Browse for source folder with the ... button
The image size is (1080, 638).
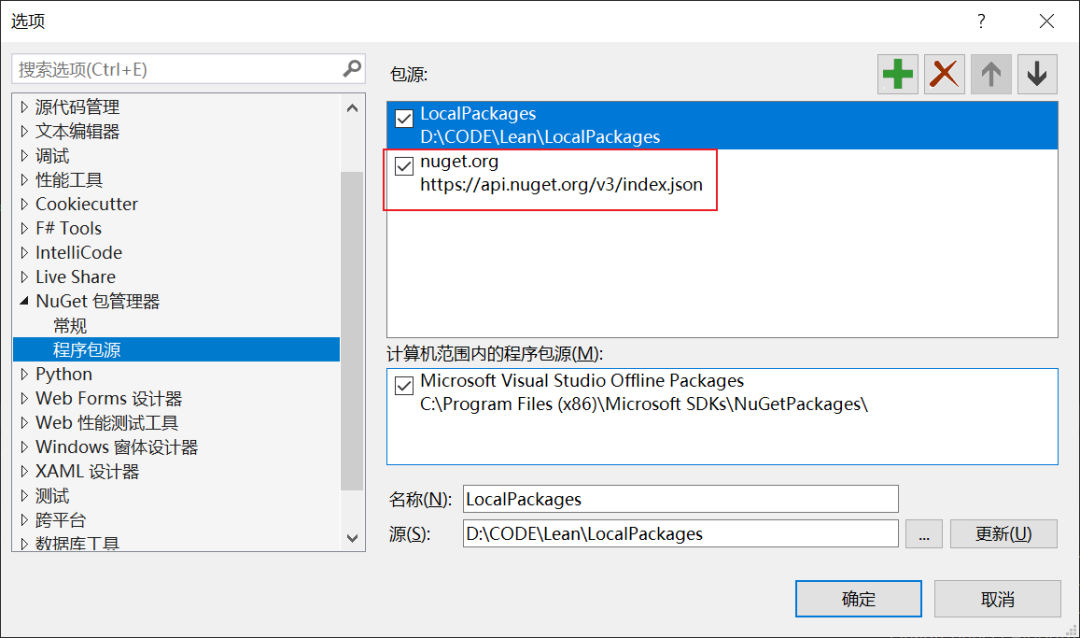pyautogui.click(x=924, y=534)
